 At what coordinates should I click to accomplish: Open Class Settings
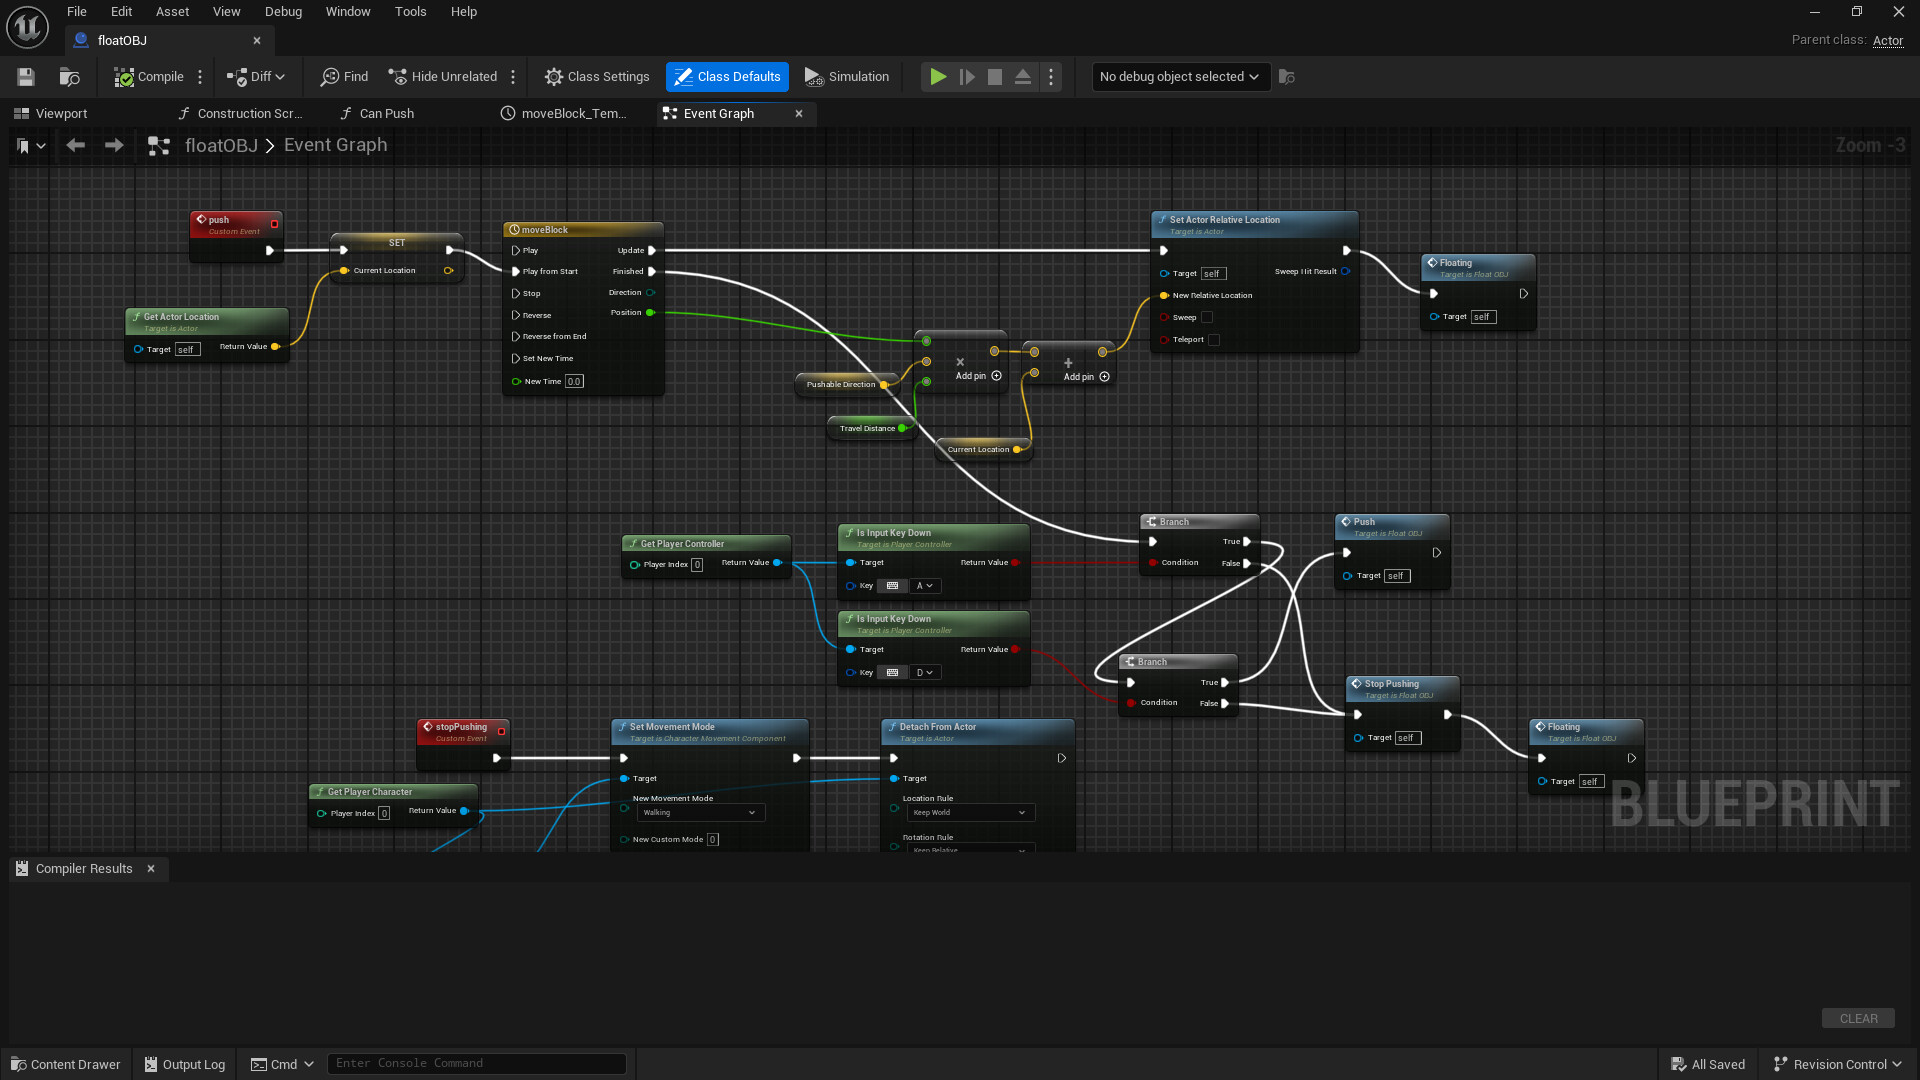tap(597, 76)
